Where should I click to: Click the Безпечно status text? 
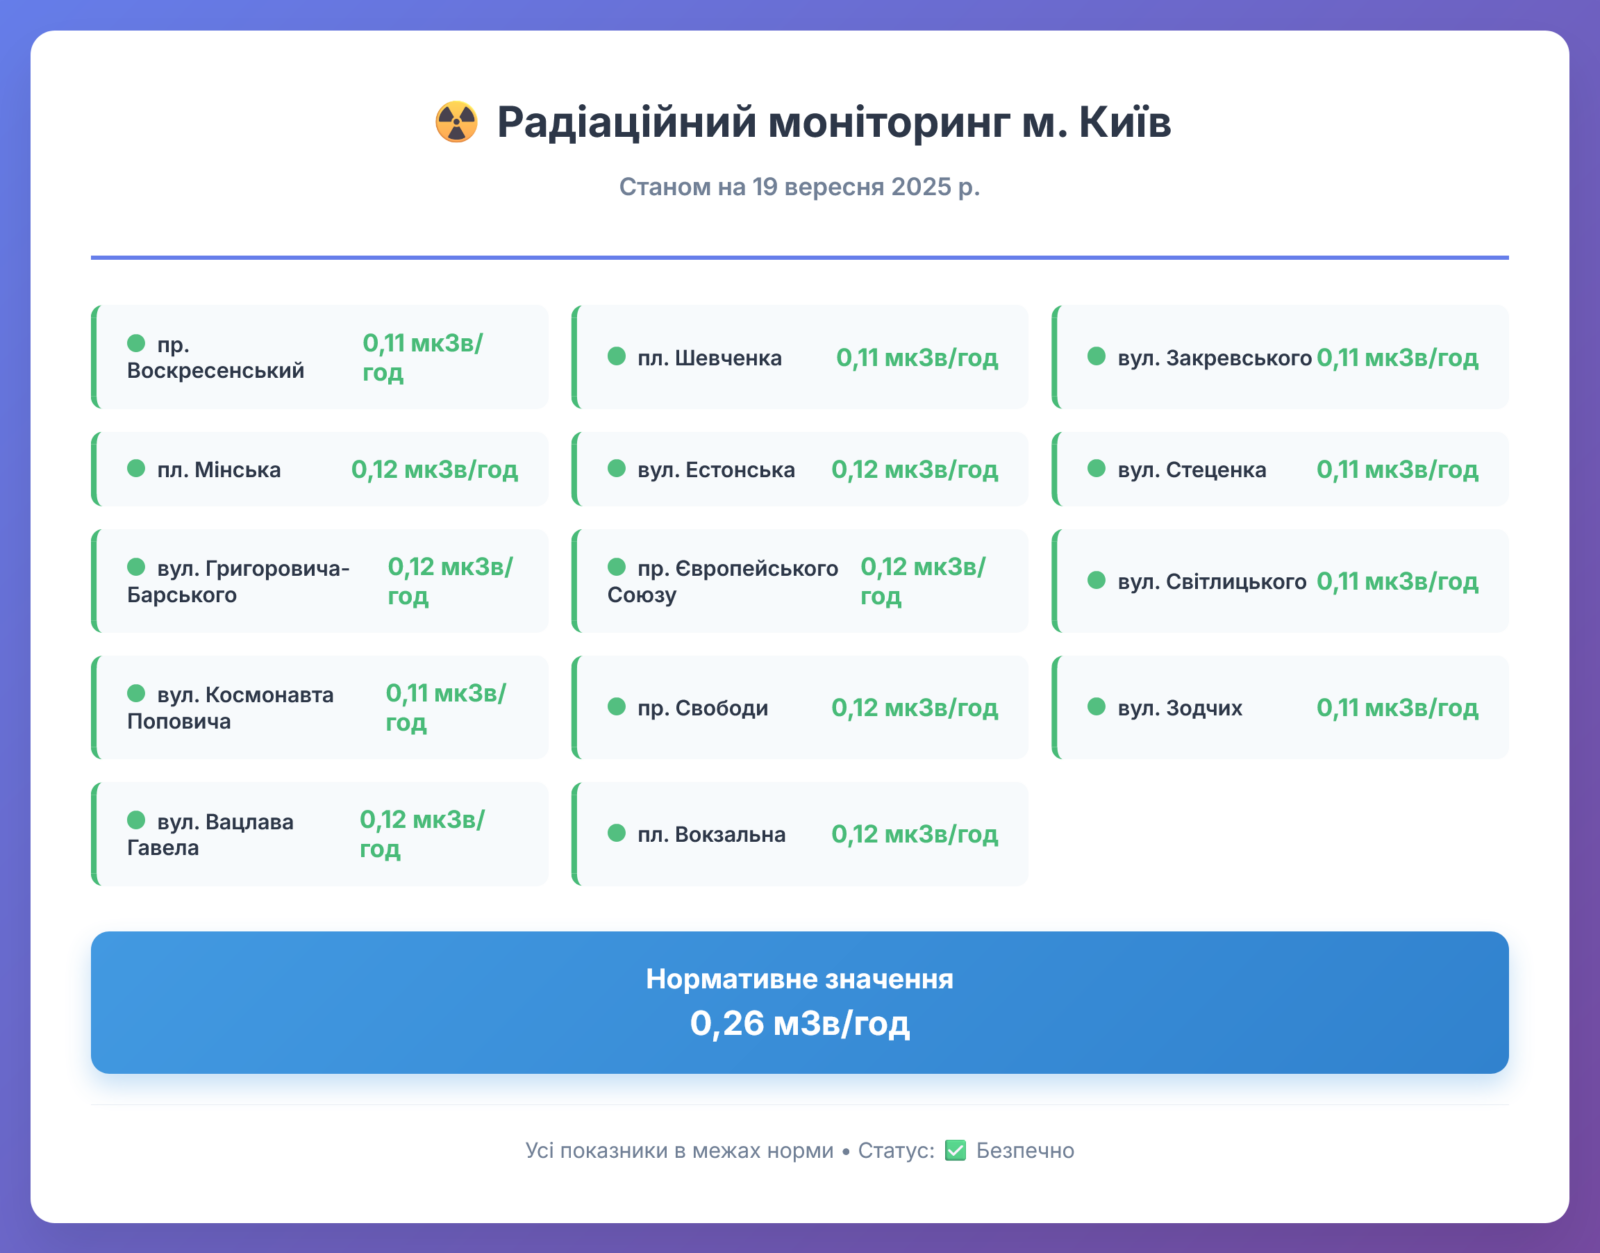1025,1151
